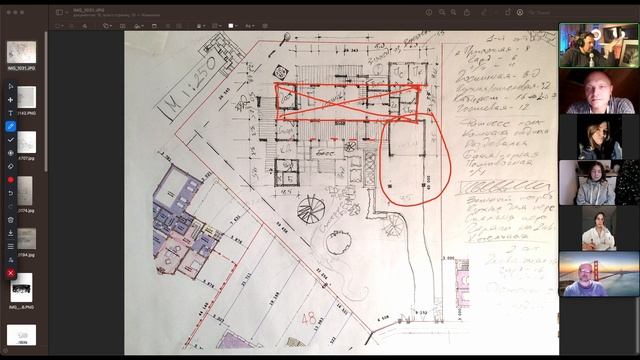Zoom in using the plus magnifier
Screen dimensions: 640x360
[x=453, y=12]
